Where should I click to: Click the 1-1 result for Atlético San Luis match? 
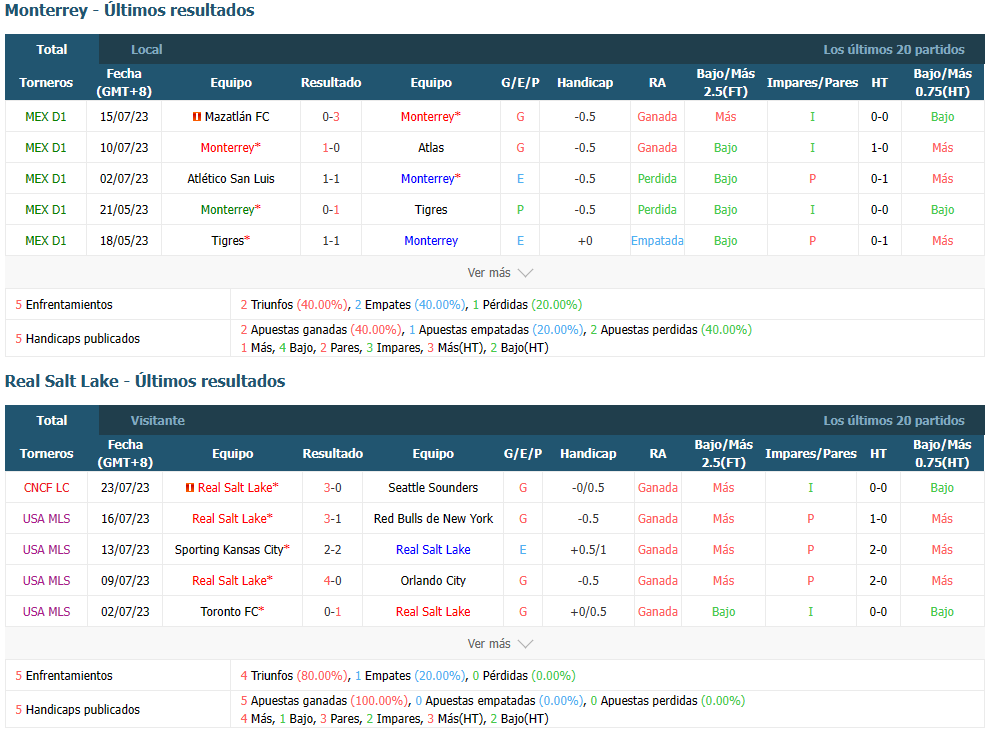pos(331,179)
